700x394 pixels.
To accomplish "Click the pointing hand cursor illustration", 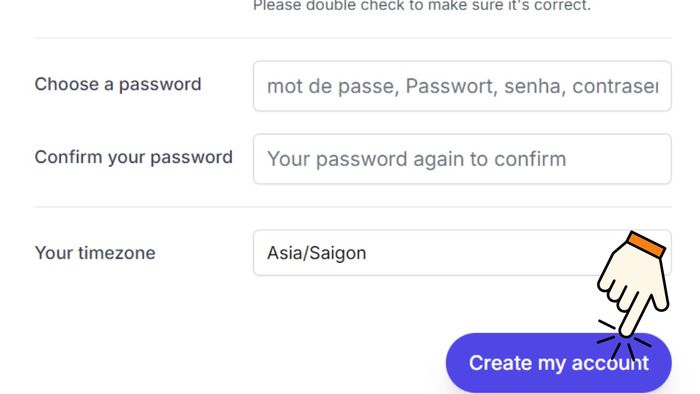I will 633,285.
